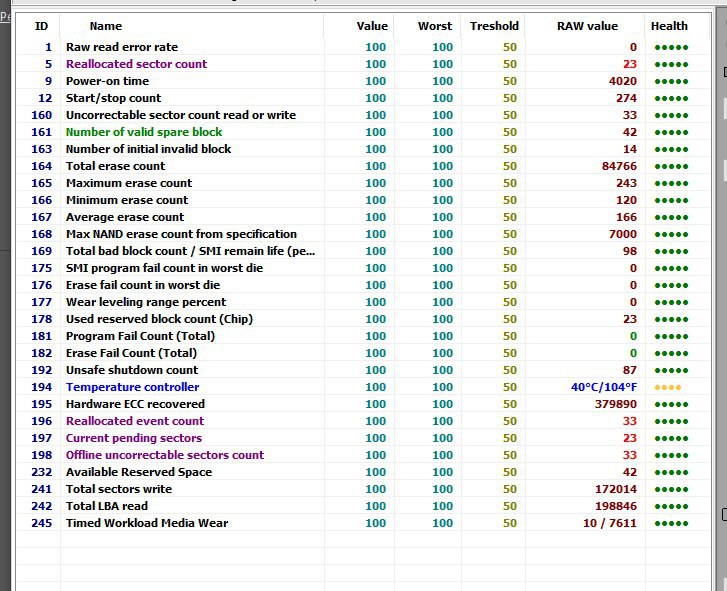The height and width of the screenshot is (591, 727).
Task: Select Reallocated event count
Action: [363, 421]
